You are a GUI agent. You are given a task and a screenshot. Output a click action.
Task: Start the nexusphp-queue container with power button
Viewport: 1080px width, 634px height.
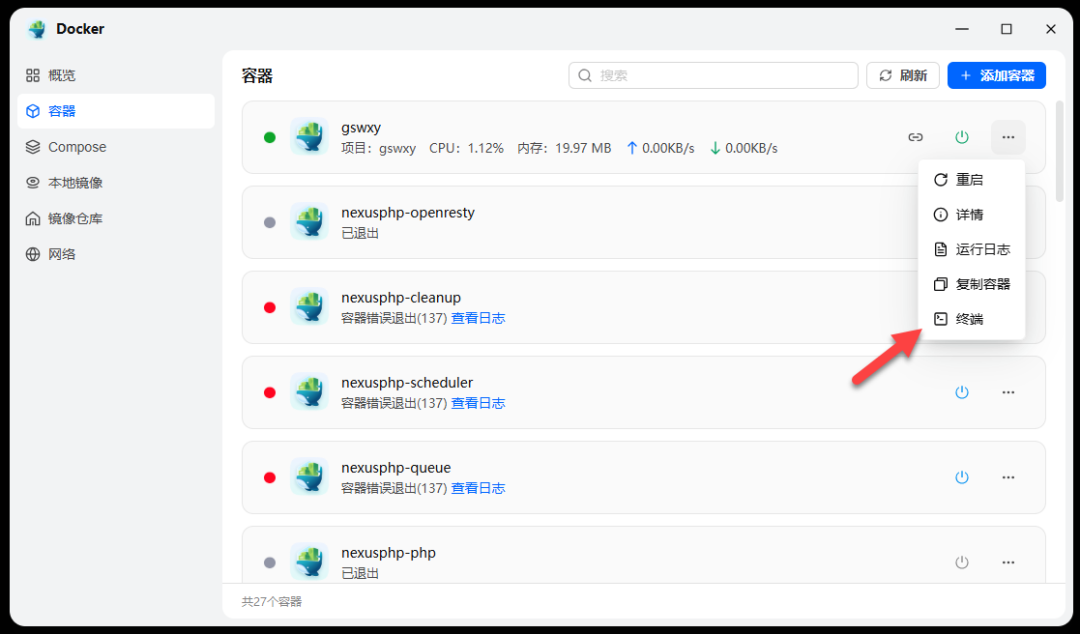[x=962, y=477]
